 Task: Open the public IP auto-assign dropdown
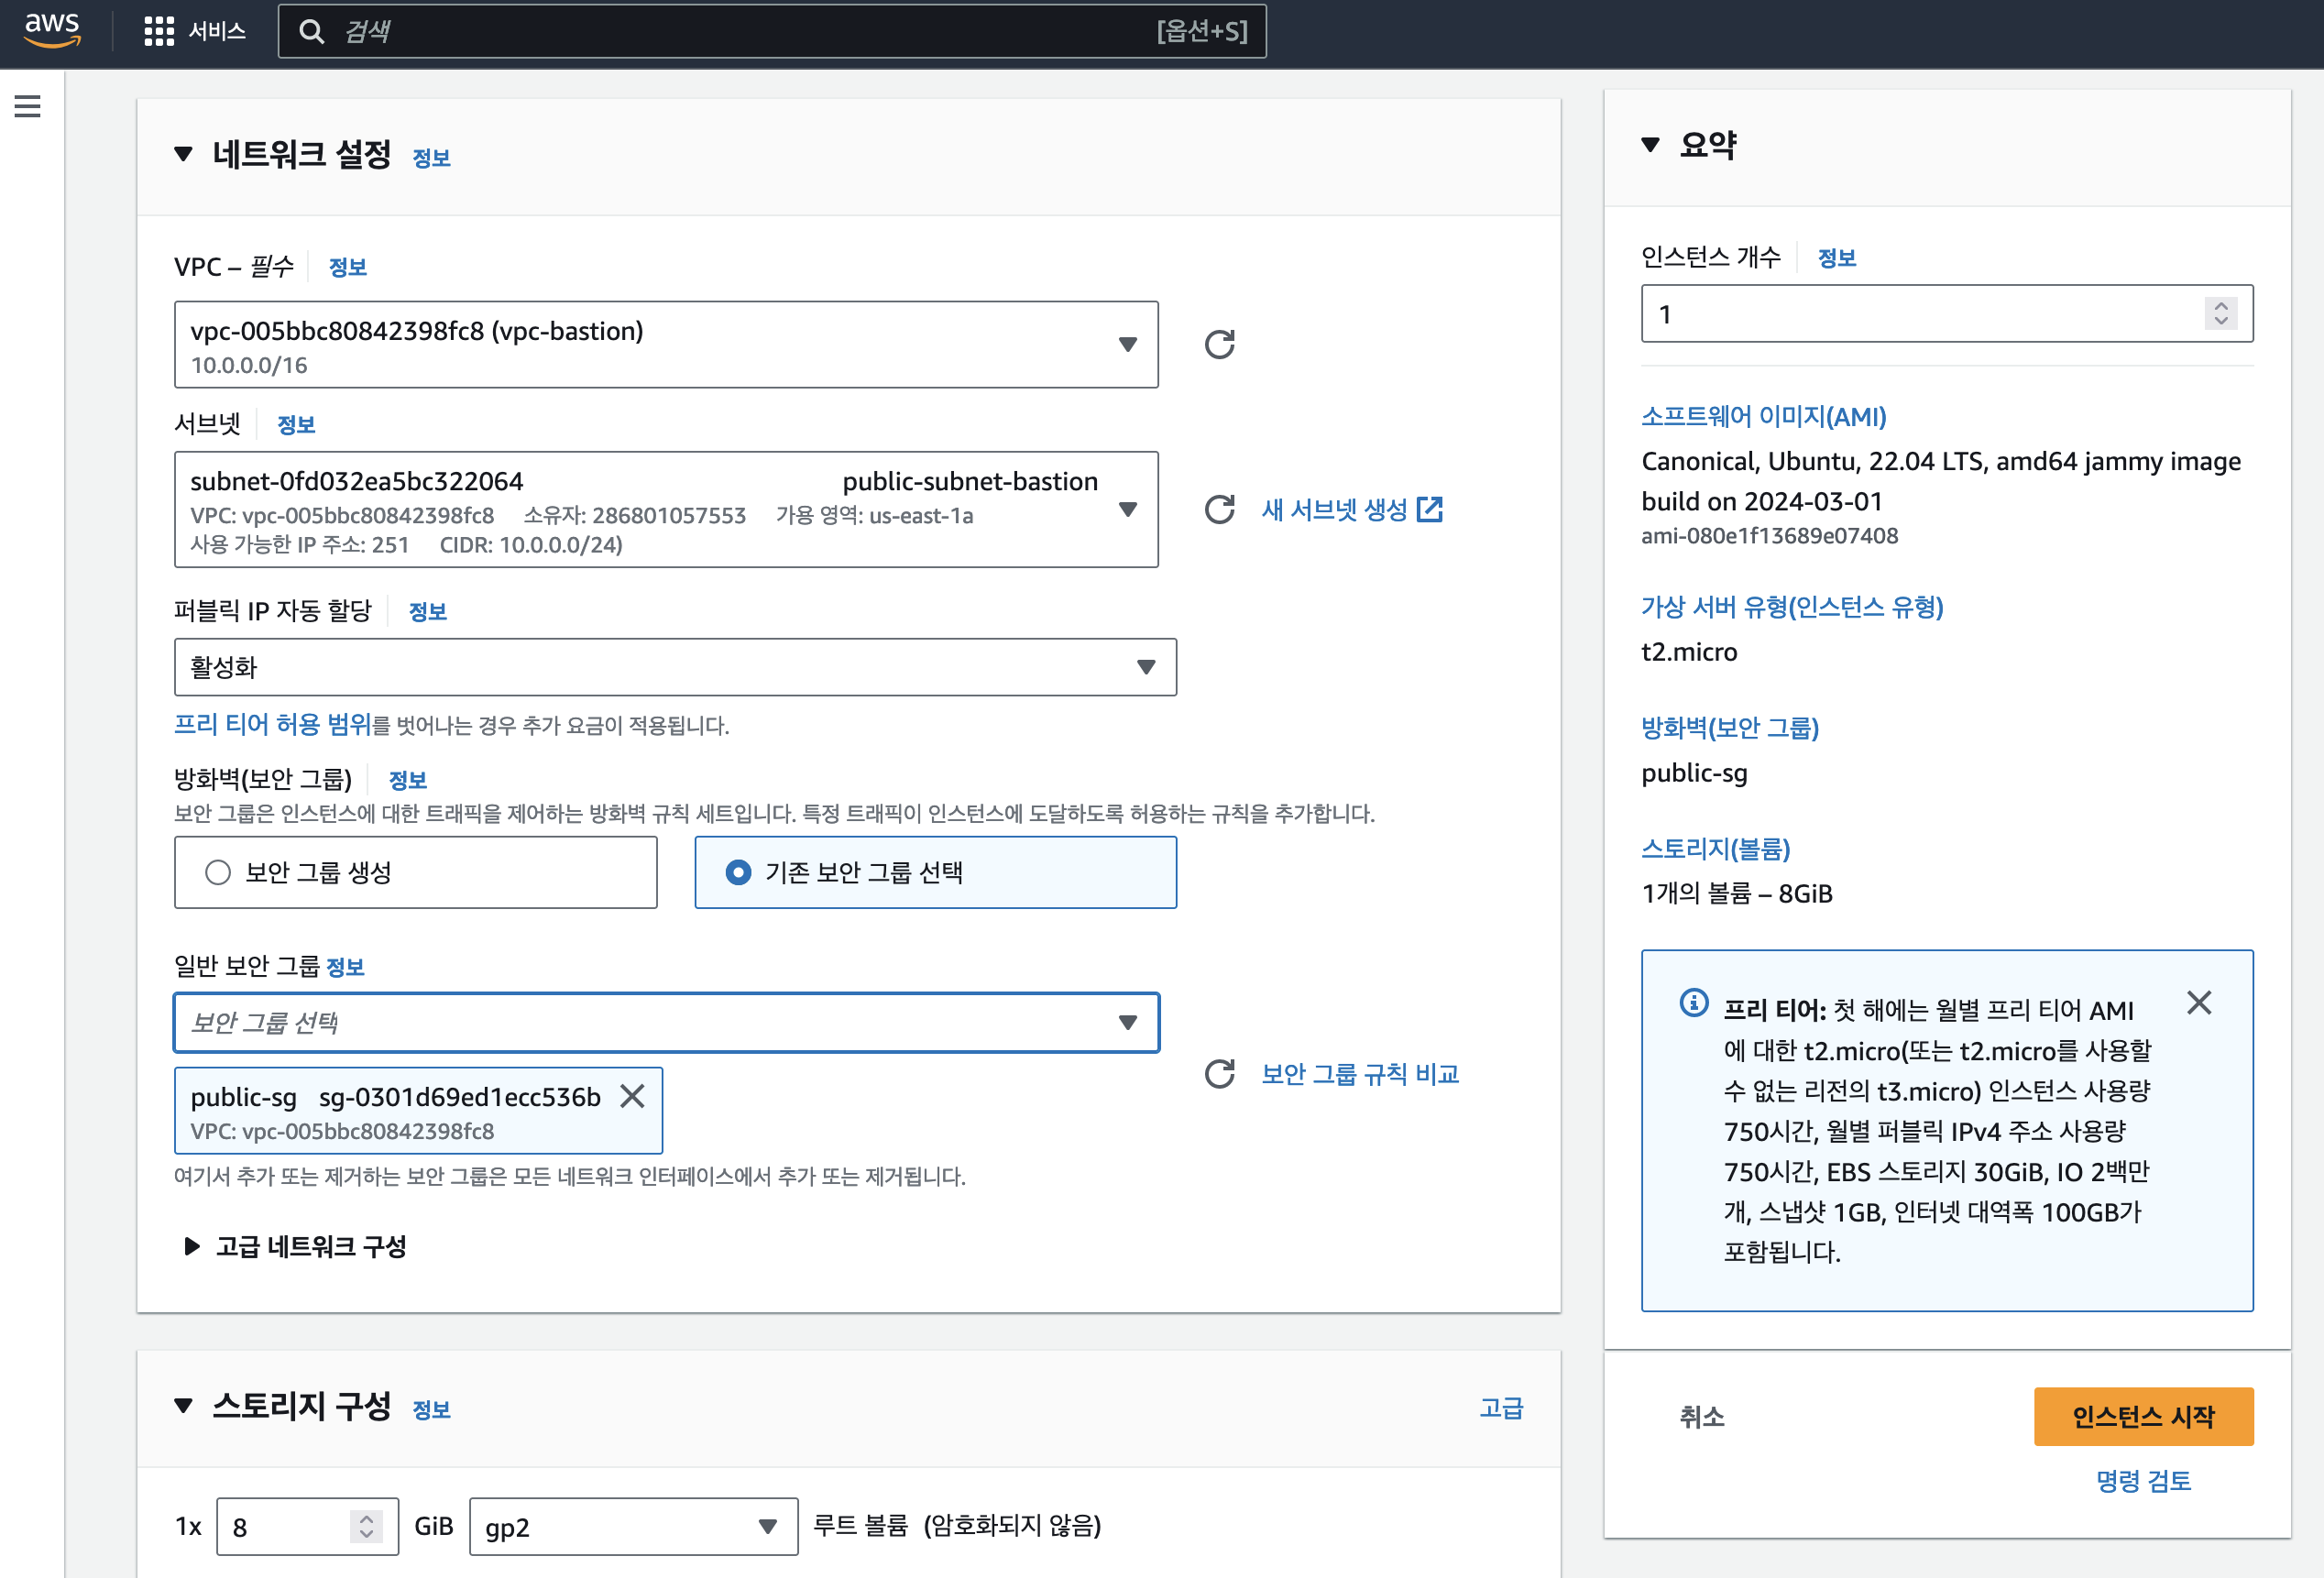[675, 667]
